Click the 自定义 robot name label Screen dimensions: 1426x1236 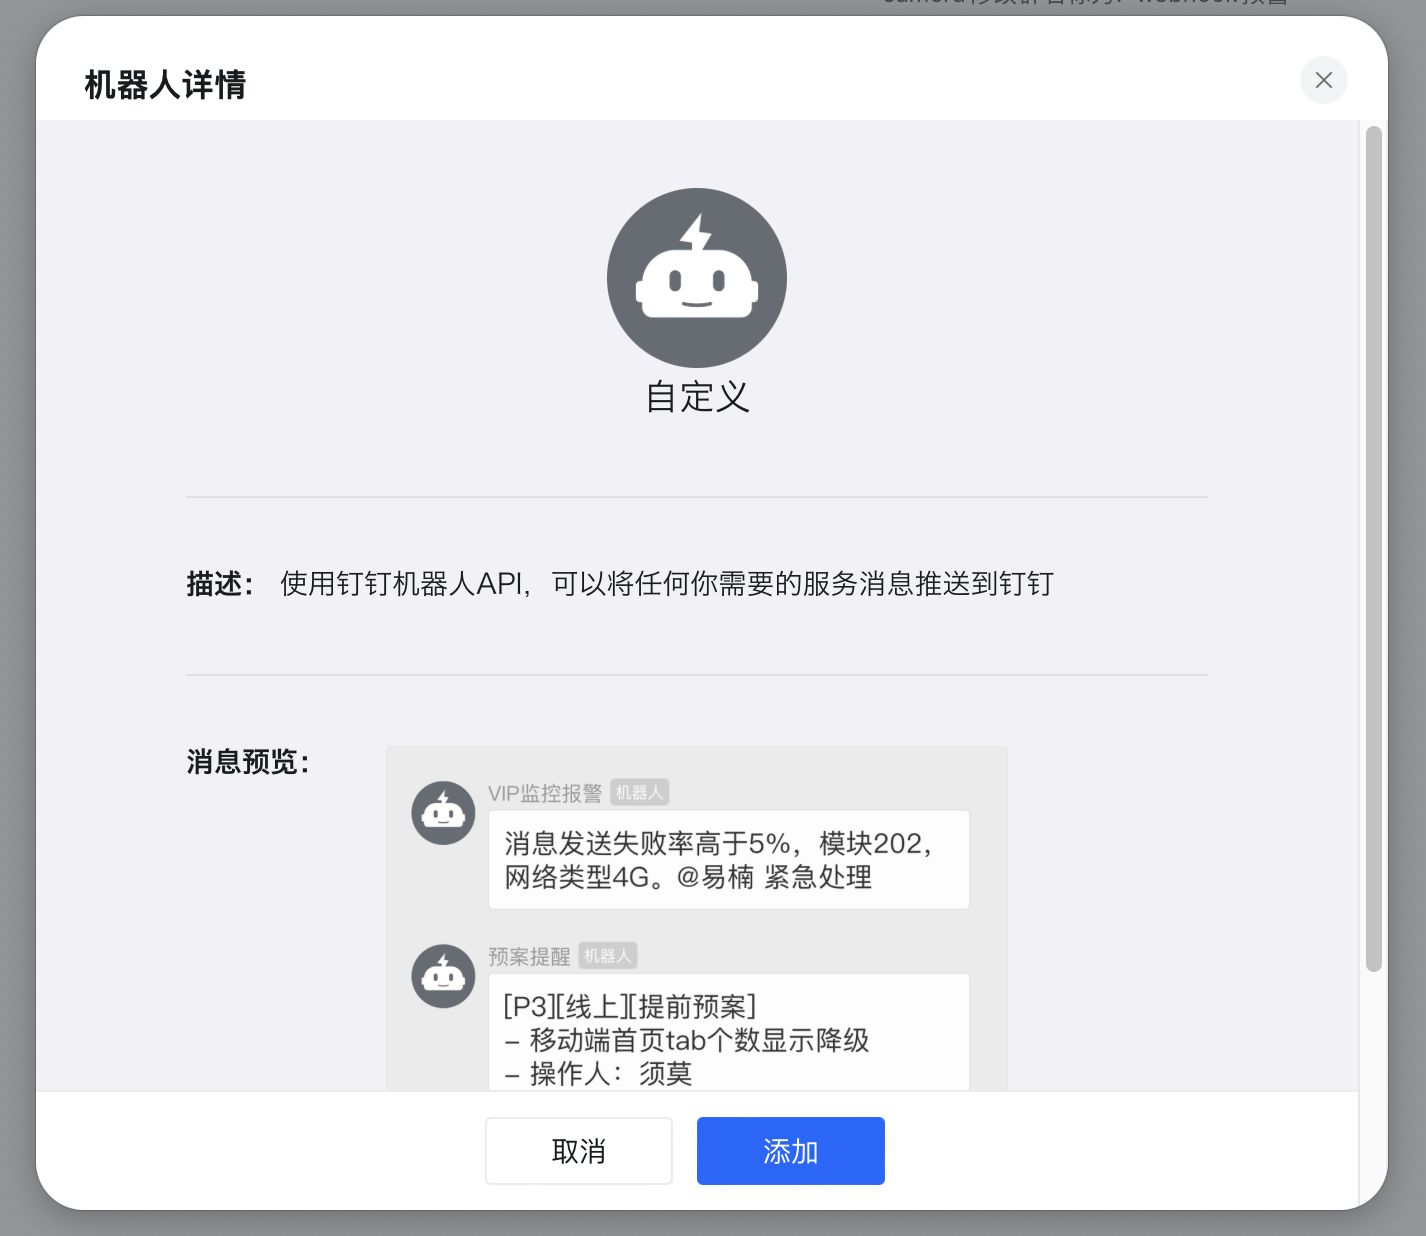696,397
